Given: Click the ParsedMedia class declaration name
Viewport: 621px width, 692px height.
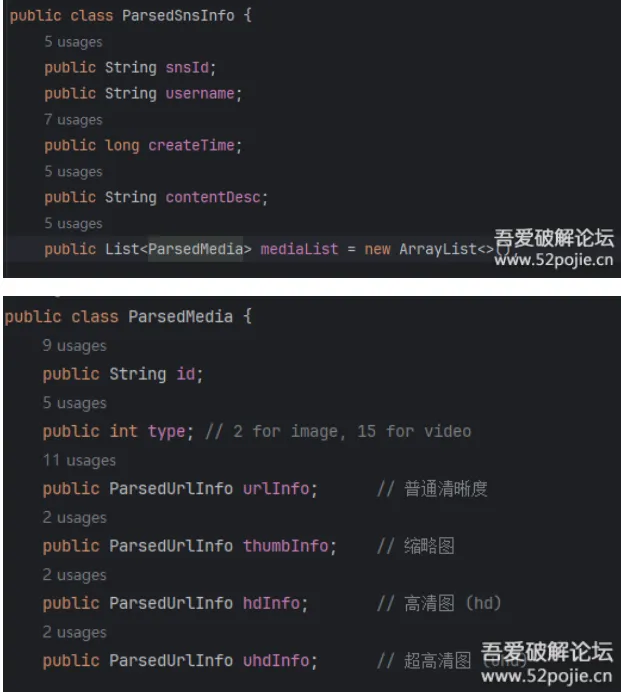Looking at the screenshot, I should (181, 316).
